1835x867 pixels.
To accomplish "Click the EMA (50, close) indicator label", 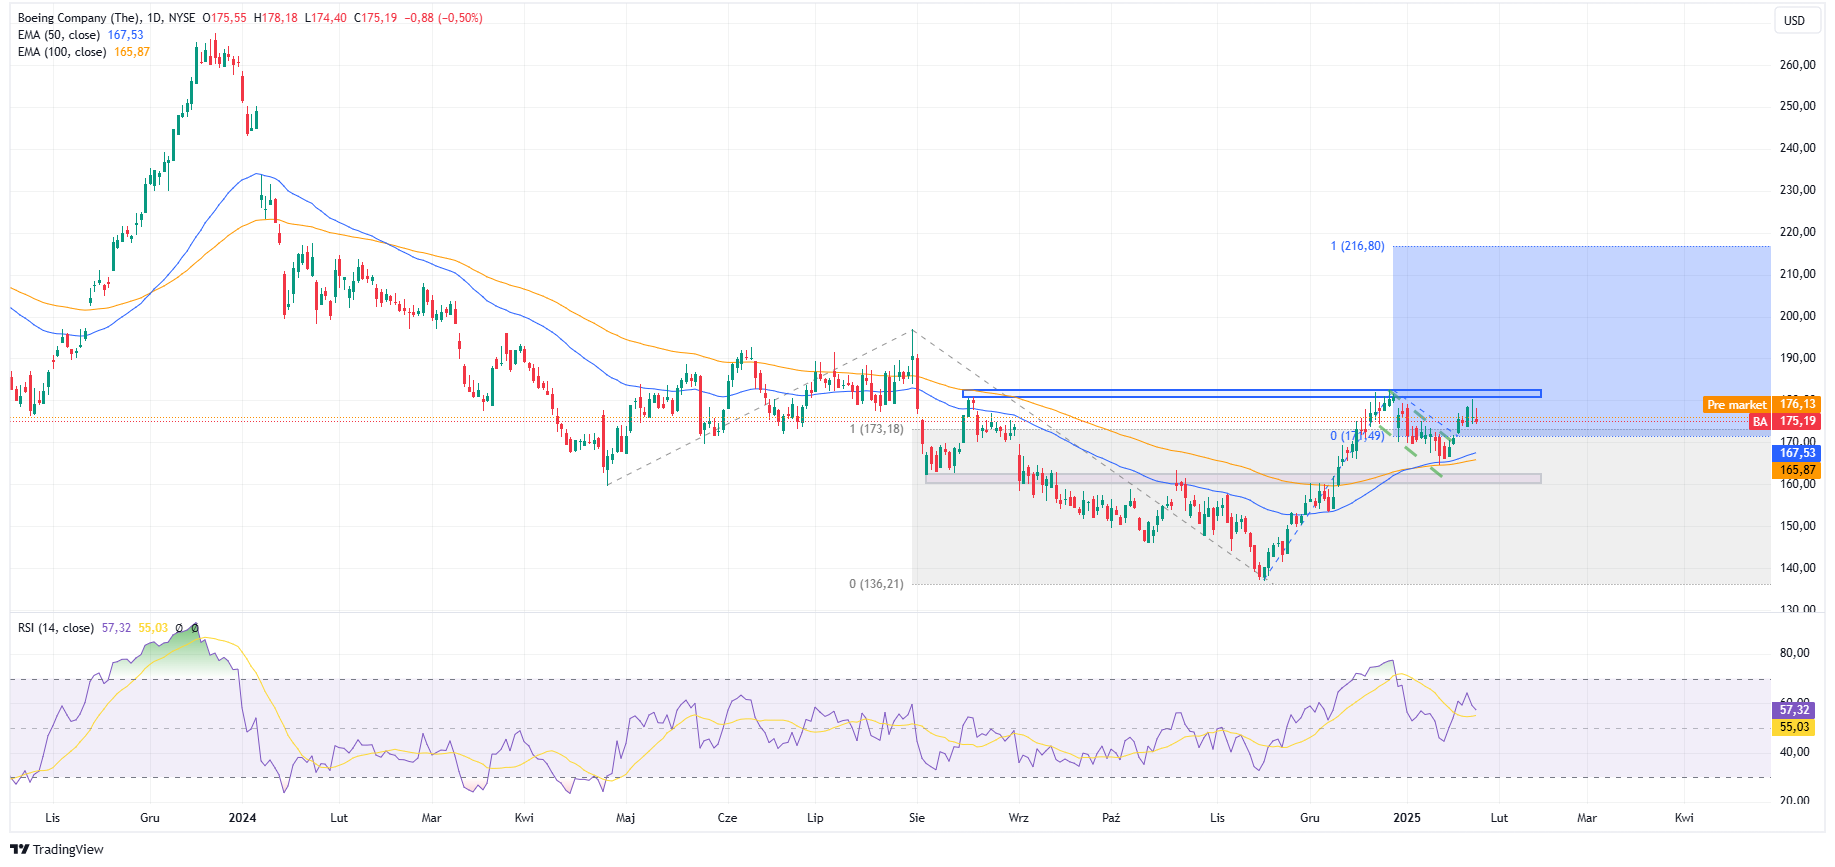I will click(x=59, y=35).
